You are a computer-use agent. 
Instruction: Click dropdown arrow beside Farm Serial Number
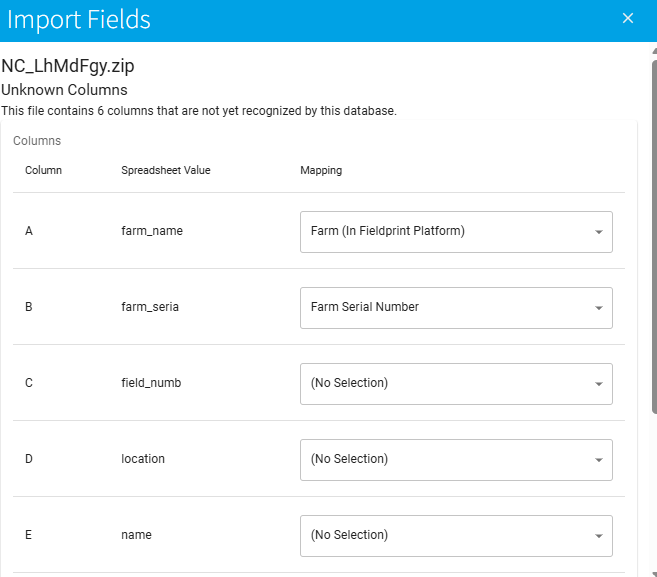pos(598,308)
